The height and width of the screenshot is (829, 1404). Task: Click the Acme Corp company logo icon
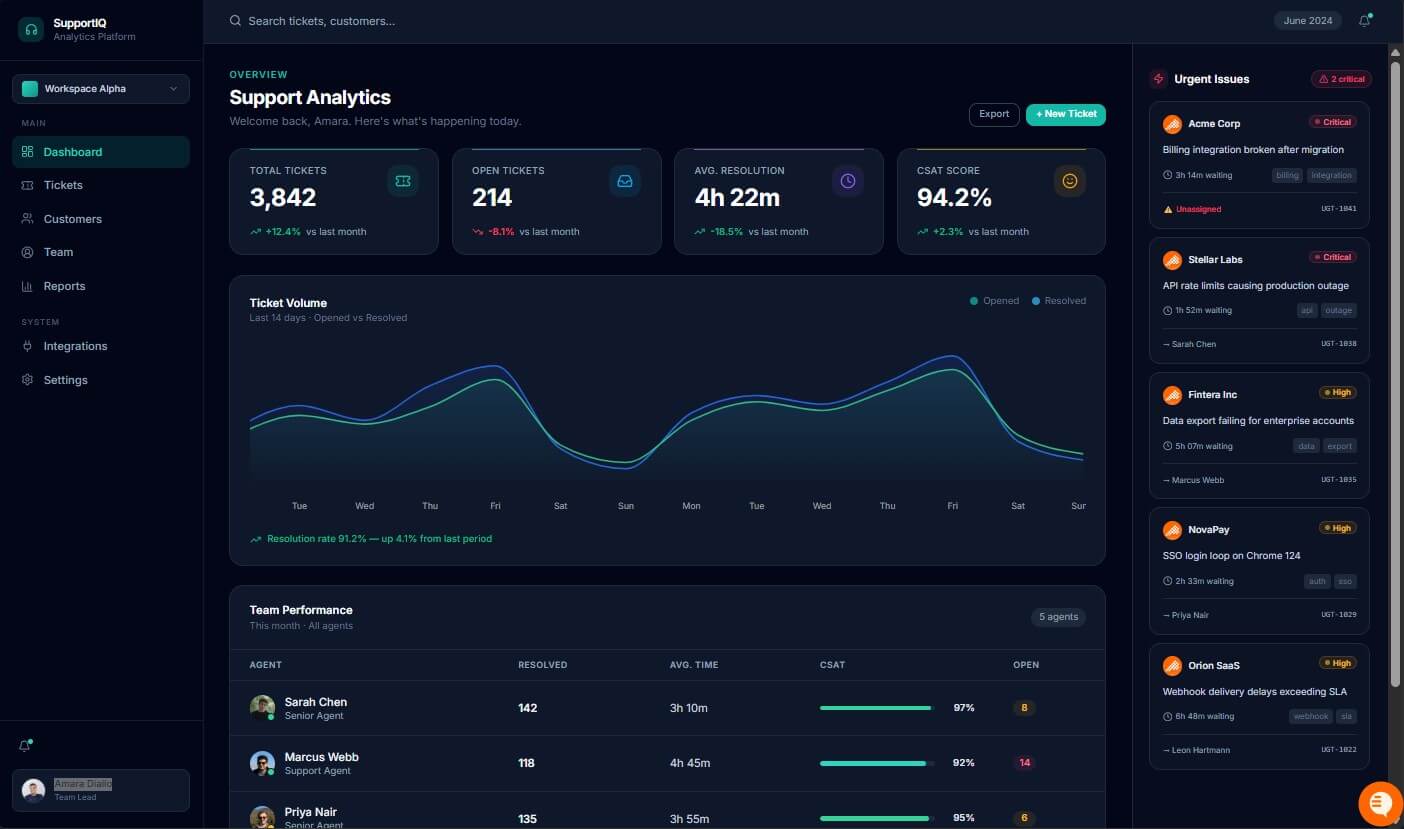[1172, 124]
